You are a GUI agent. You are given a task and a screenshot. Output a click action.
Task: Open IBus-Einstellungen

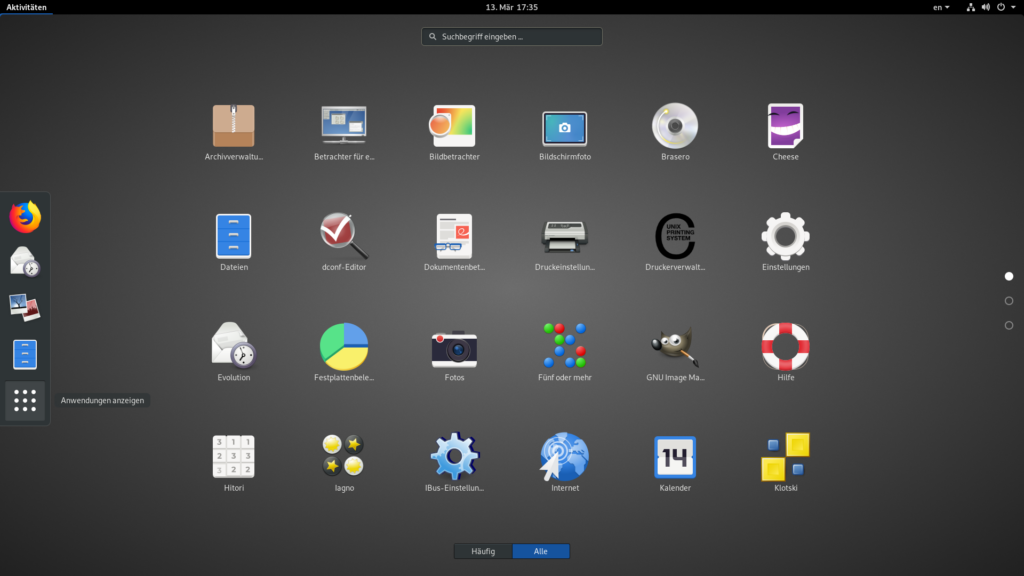(x=454, y=463)
